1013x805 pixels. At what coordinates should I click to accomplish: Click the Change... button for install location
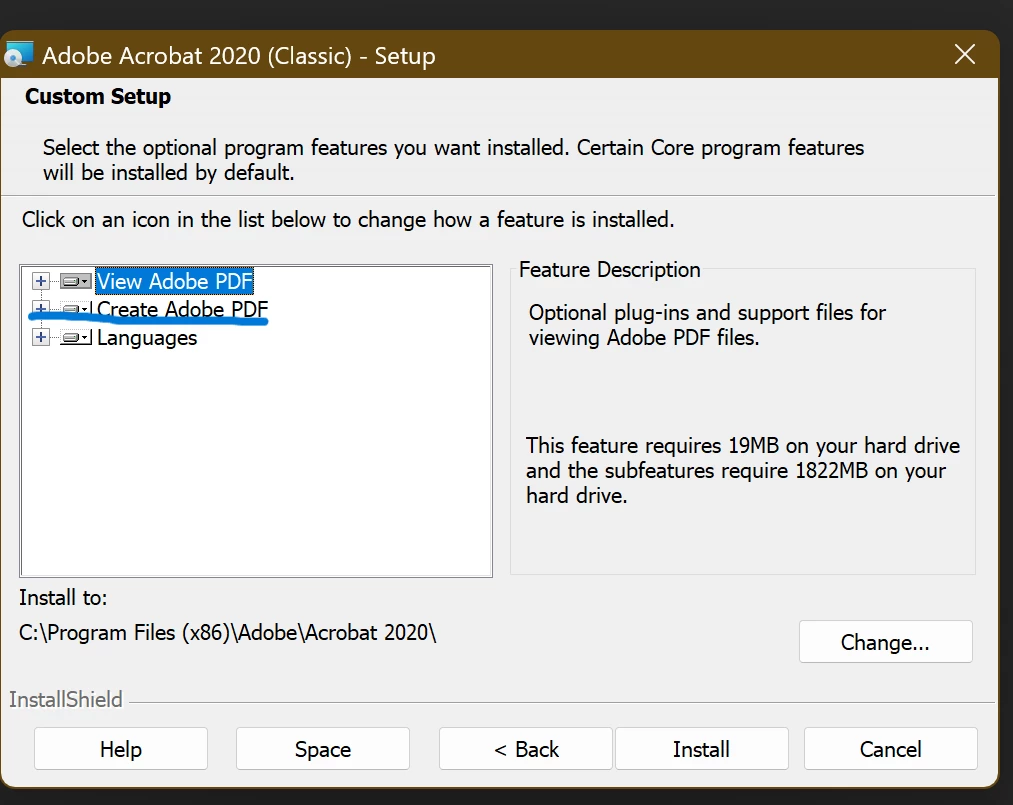point(885,642)
